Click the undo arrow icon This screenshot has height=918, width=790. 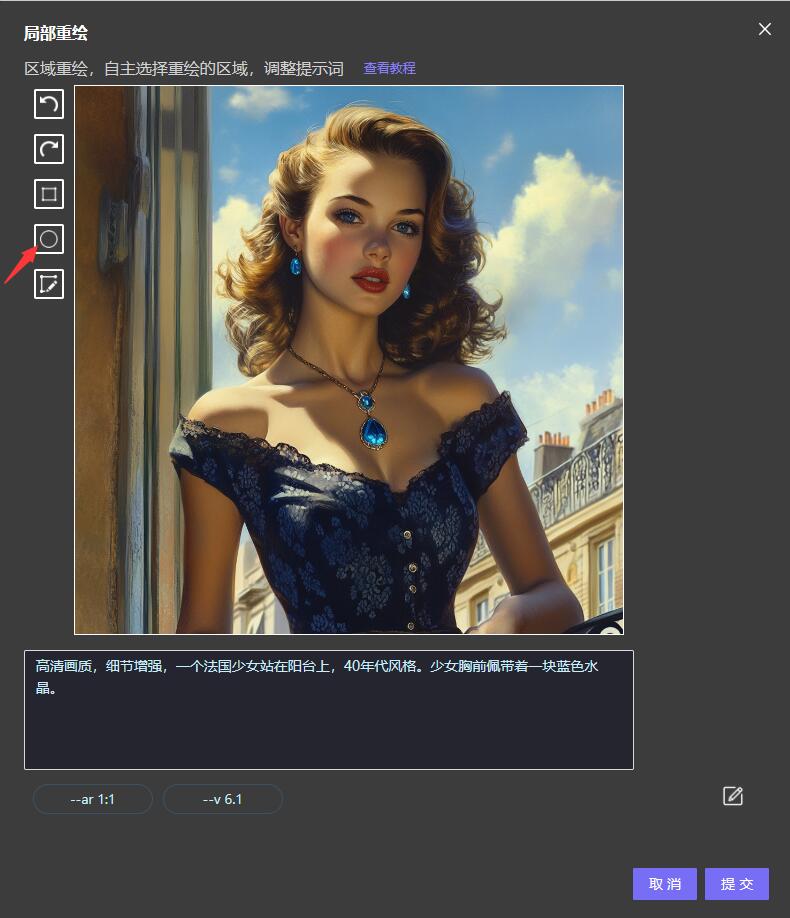pyautogui.click(x=49, y=104)
